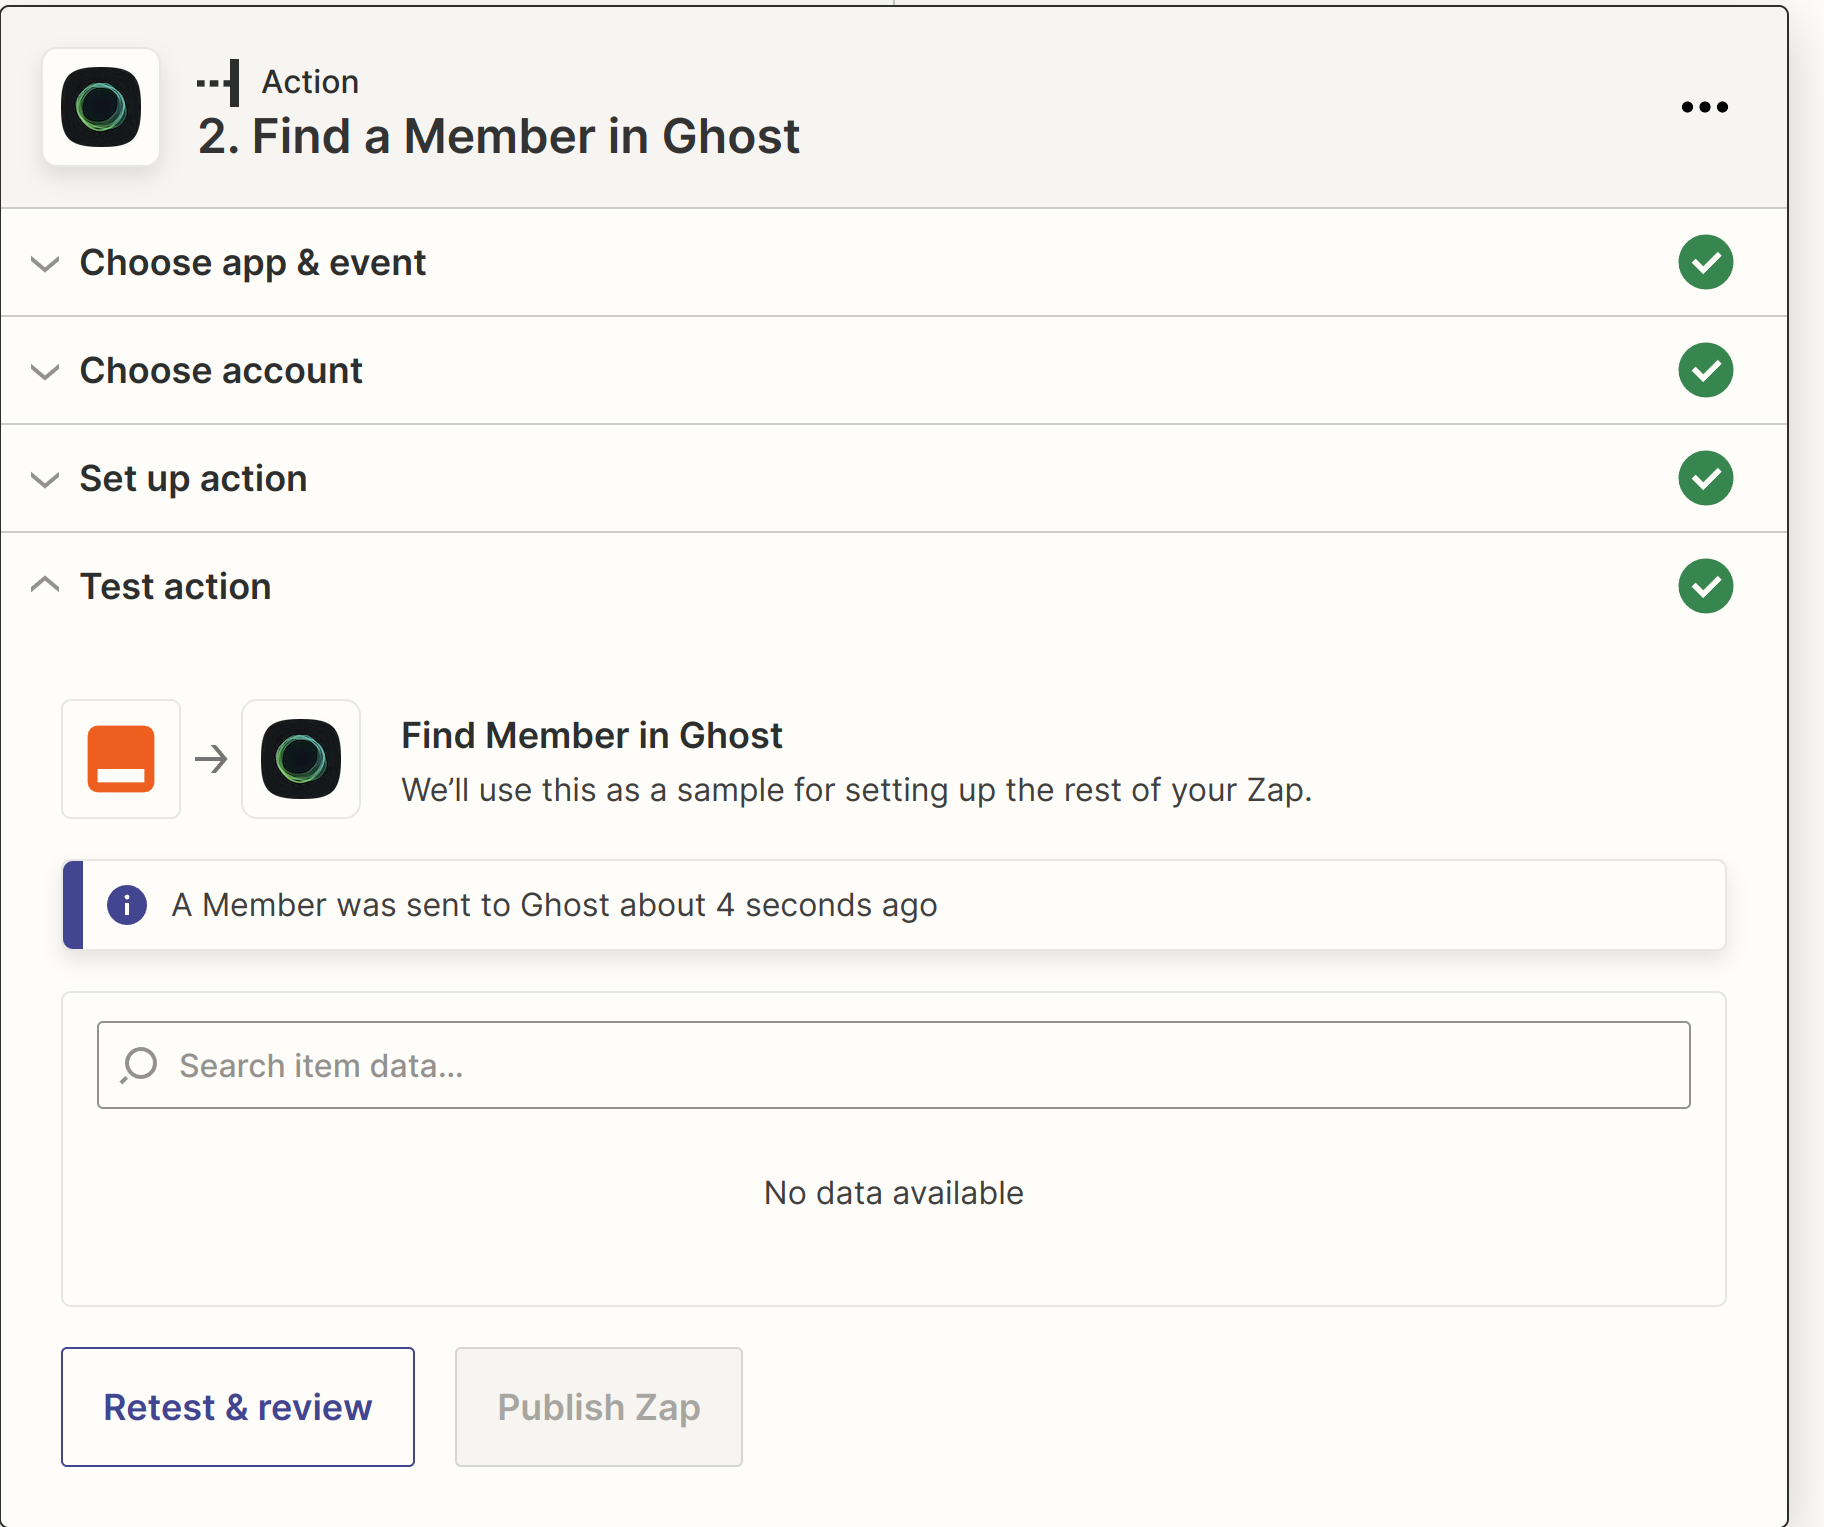Click the magnifier icon in the search box
Image resolution: width=1824 pixels, height=1527 pixels.
tap(139, 1065)
